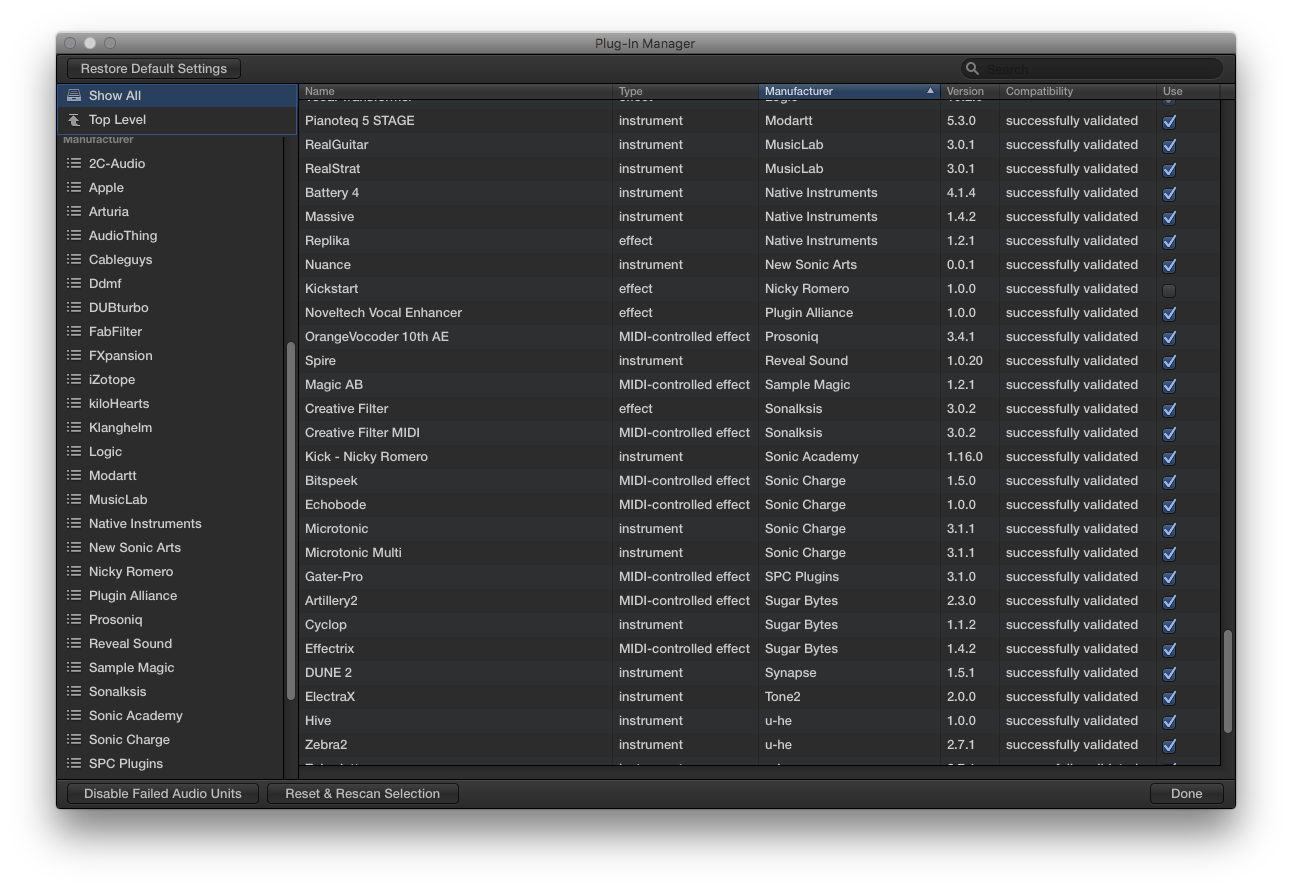Screen dimensions: 1292x889
Task: Click the manufacturer sidebar scrollbar thumb
Action: pos(291,521)
